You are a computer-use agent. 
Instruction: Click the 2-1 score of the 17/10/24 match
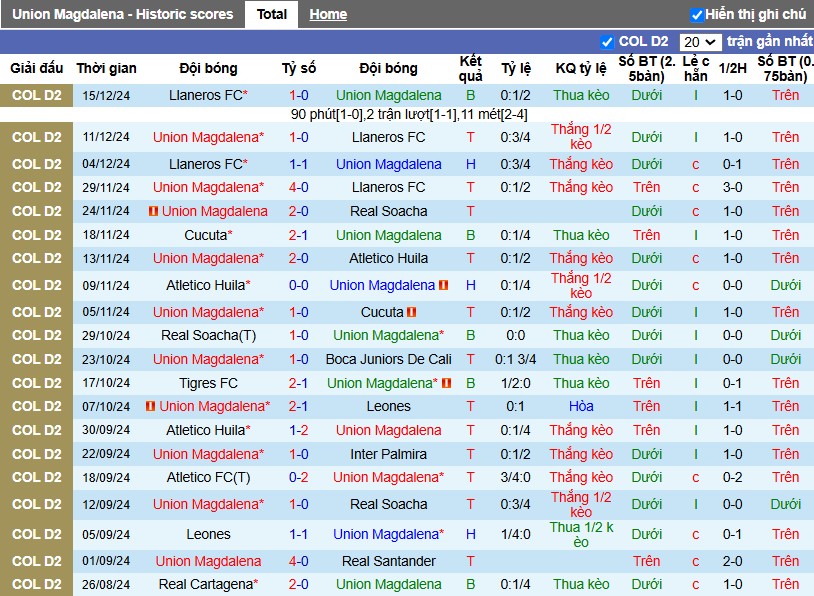[x=299, y=383]
